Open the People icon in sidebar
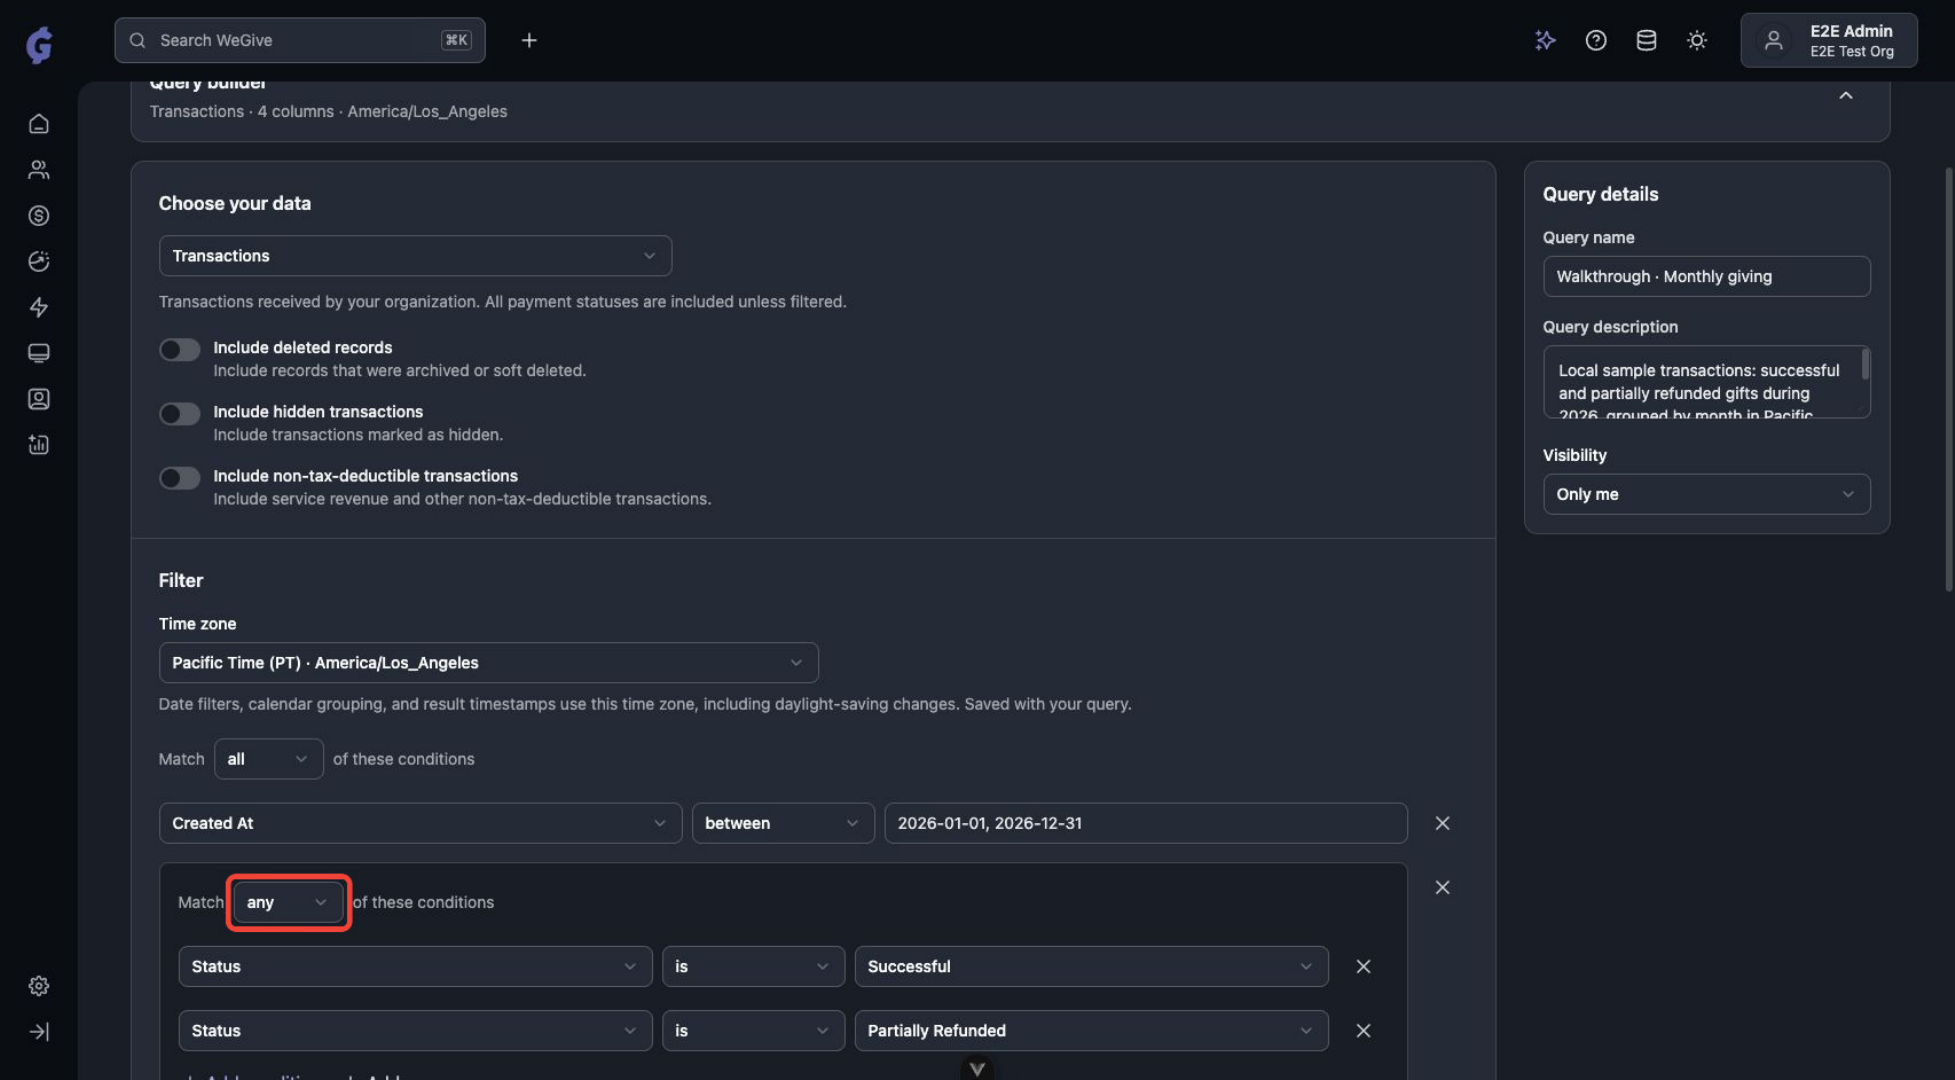Image resolution: width=1955 pixels, height=1080 pixels. (x=39, y=170)
